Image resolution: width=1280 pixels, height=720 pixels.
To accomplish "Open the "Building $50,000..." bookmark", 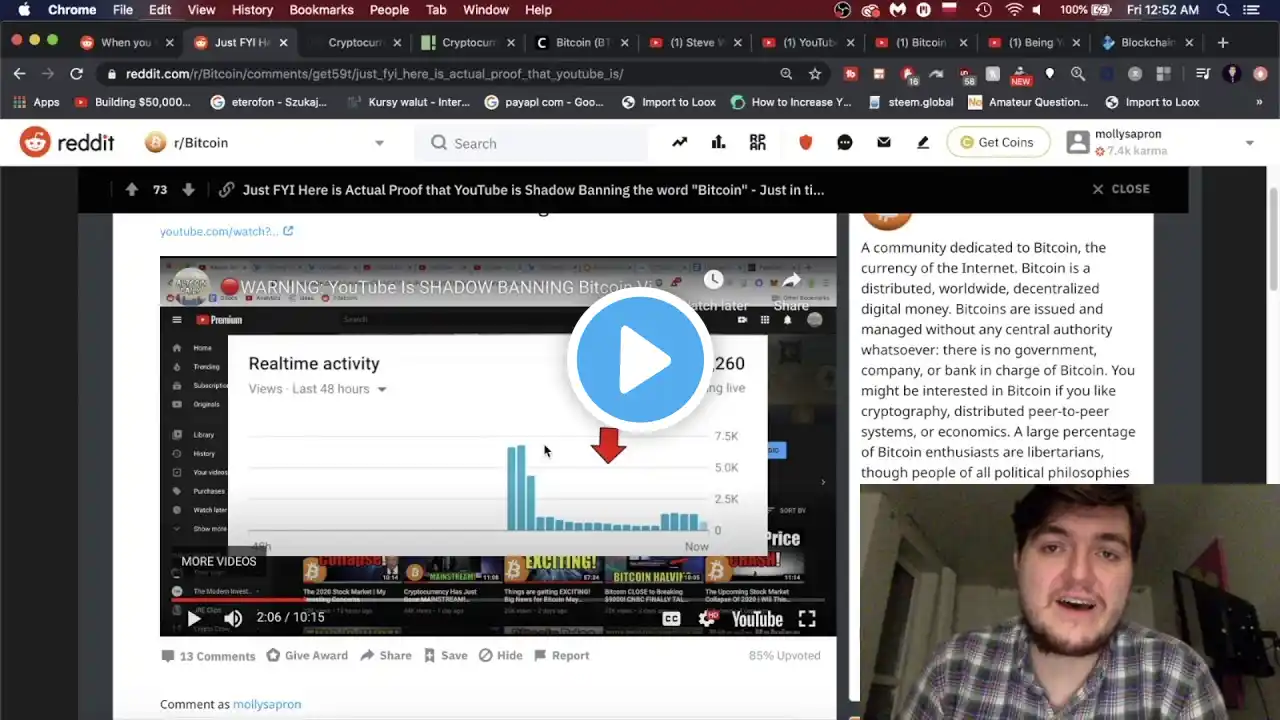I will click(133, 102).
